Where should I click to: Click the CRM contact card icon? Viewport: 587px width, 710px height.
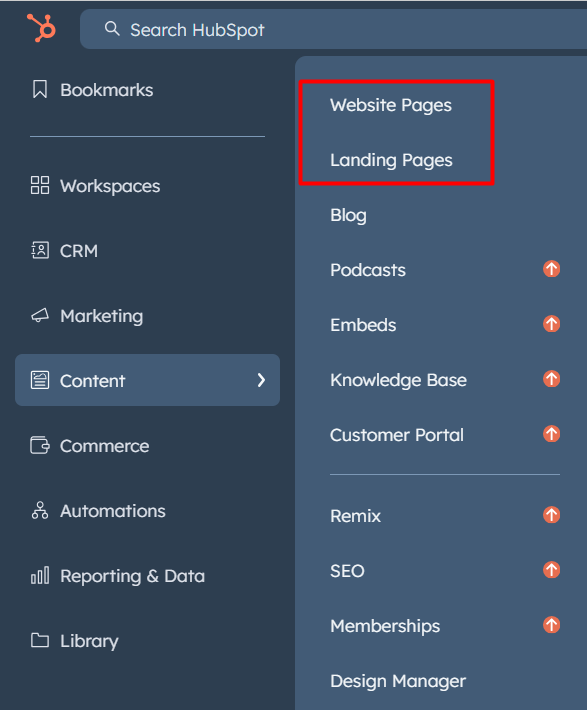[40, 250]
